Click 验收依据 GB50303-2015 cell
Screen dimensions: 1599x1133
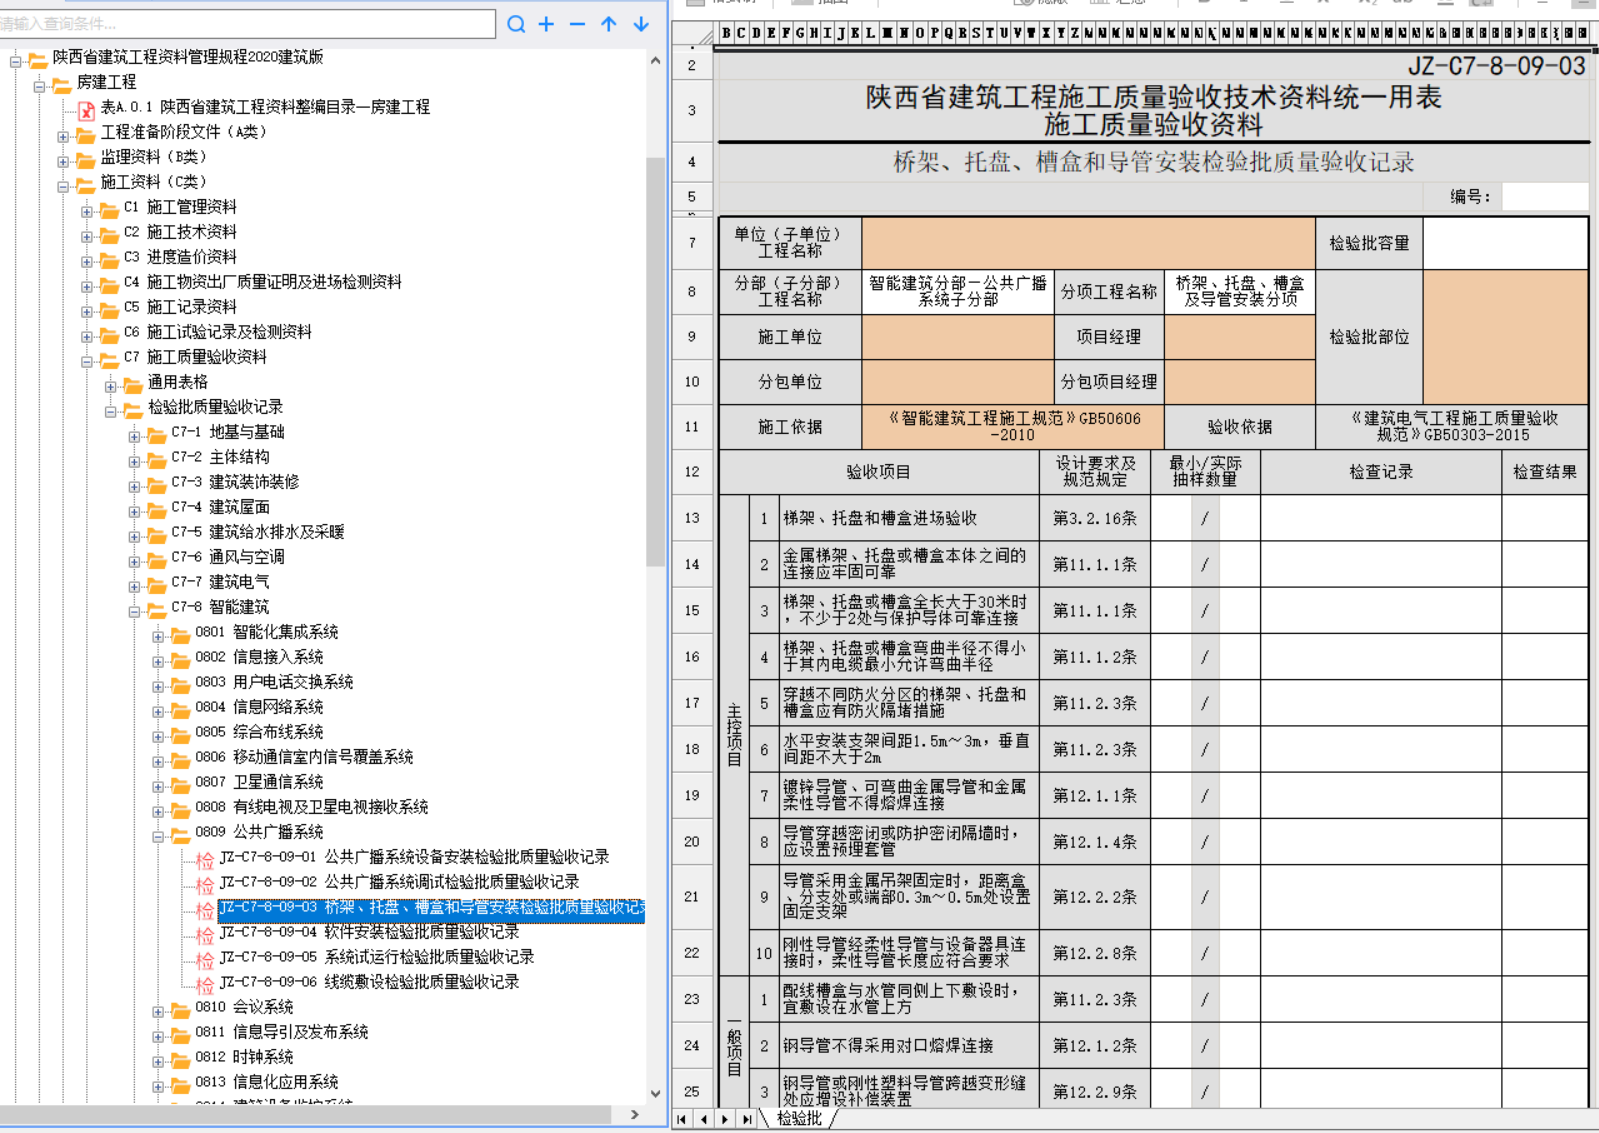pos(1453,427)
